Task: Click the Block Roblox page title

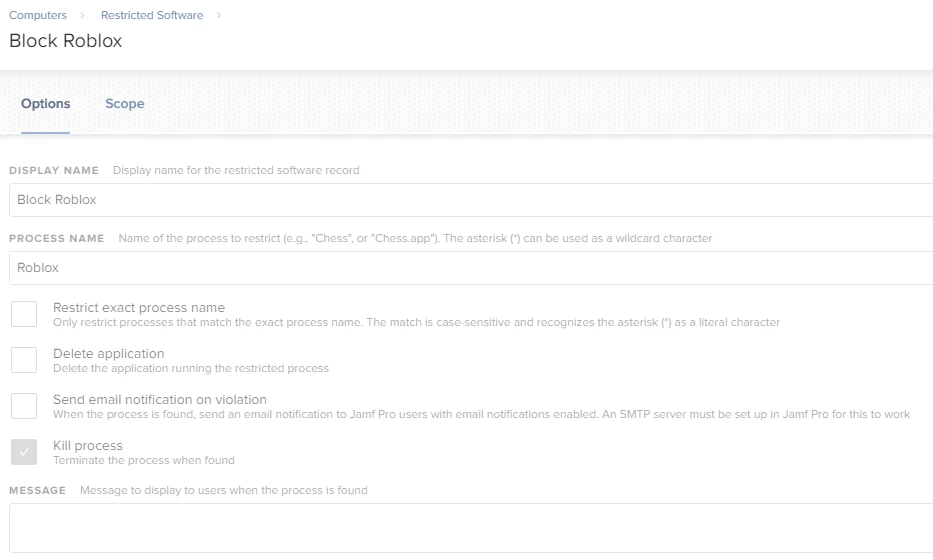Action: pyautogui.click(x=65, y=40)
